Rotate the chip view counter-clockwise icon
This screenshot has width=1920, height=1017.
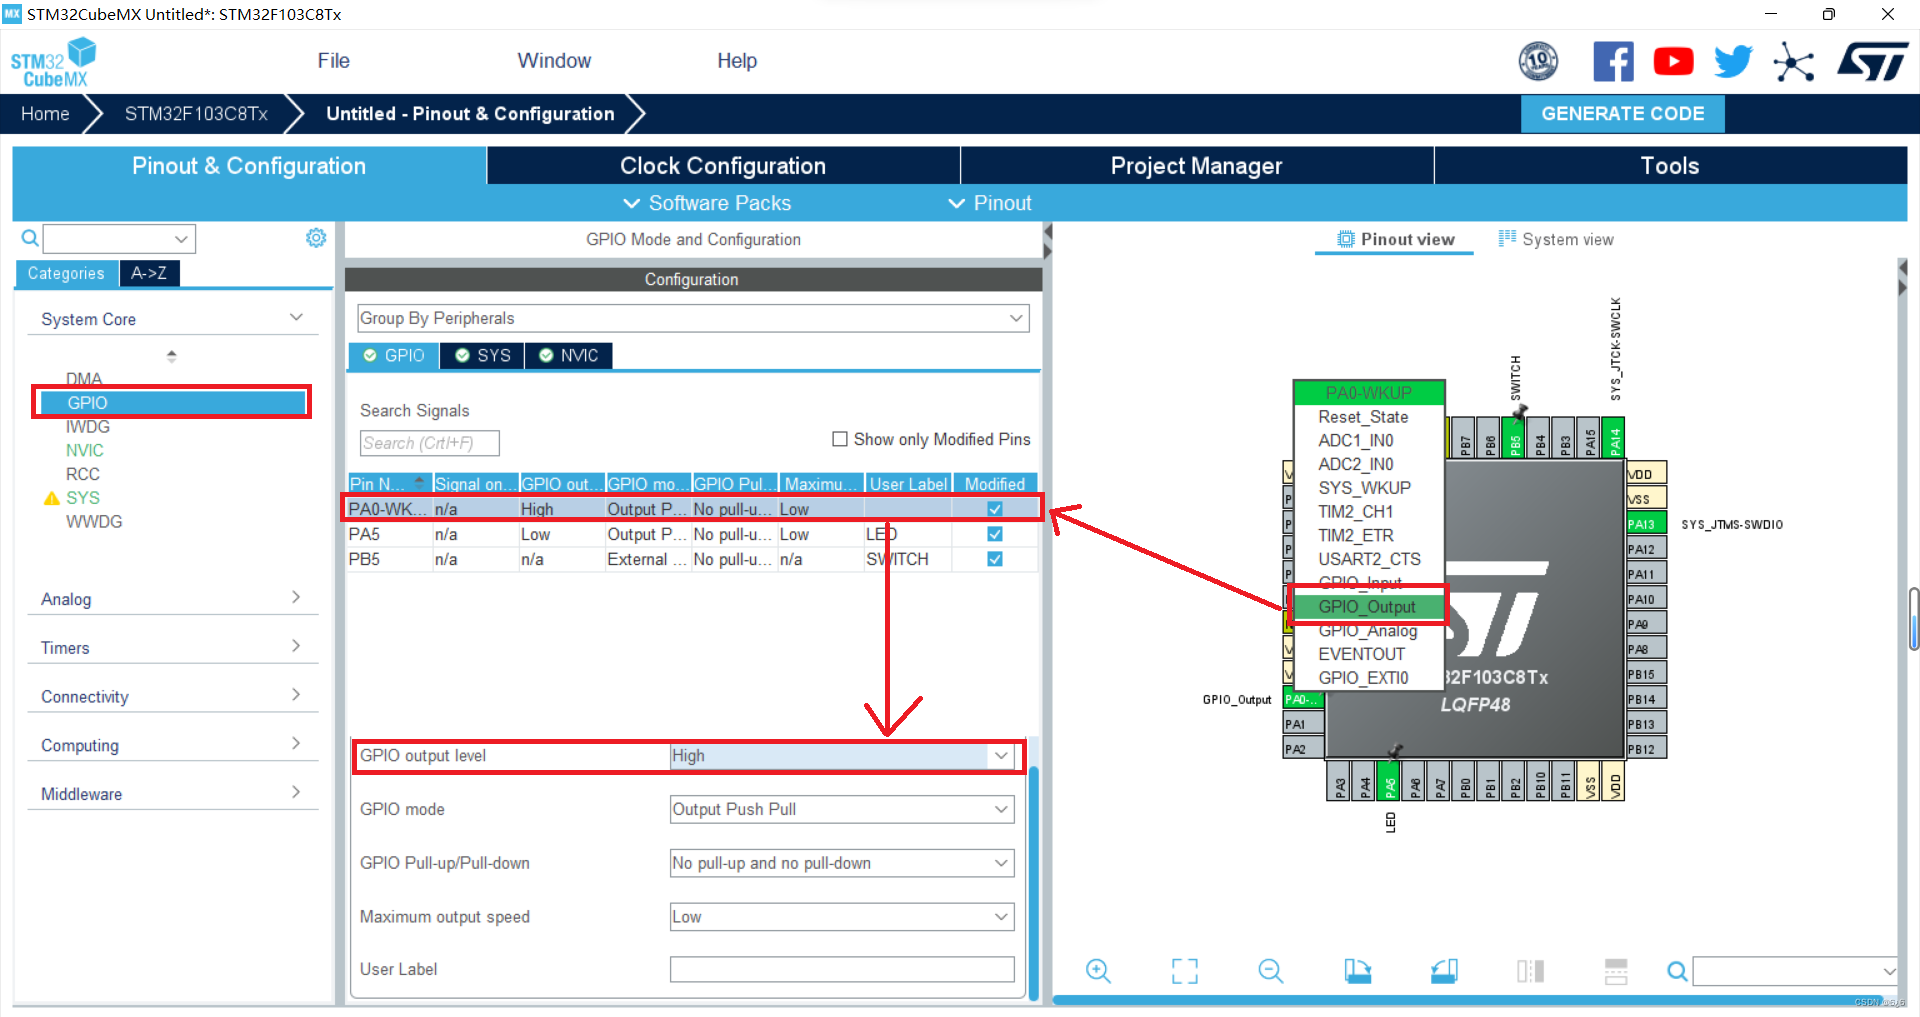[1443, 970]
